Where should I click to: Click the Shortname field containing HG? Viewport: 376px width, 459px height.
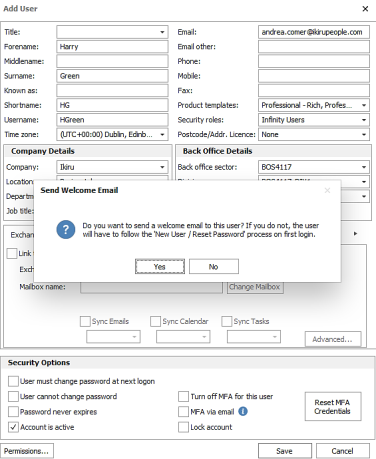coord(112,105)
